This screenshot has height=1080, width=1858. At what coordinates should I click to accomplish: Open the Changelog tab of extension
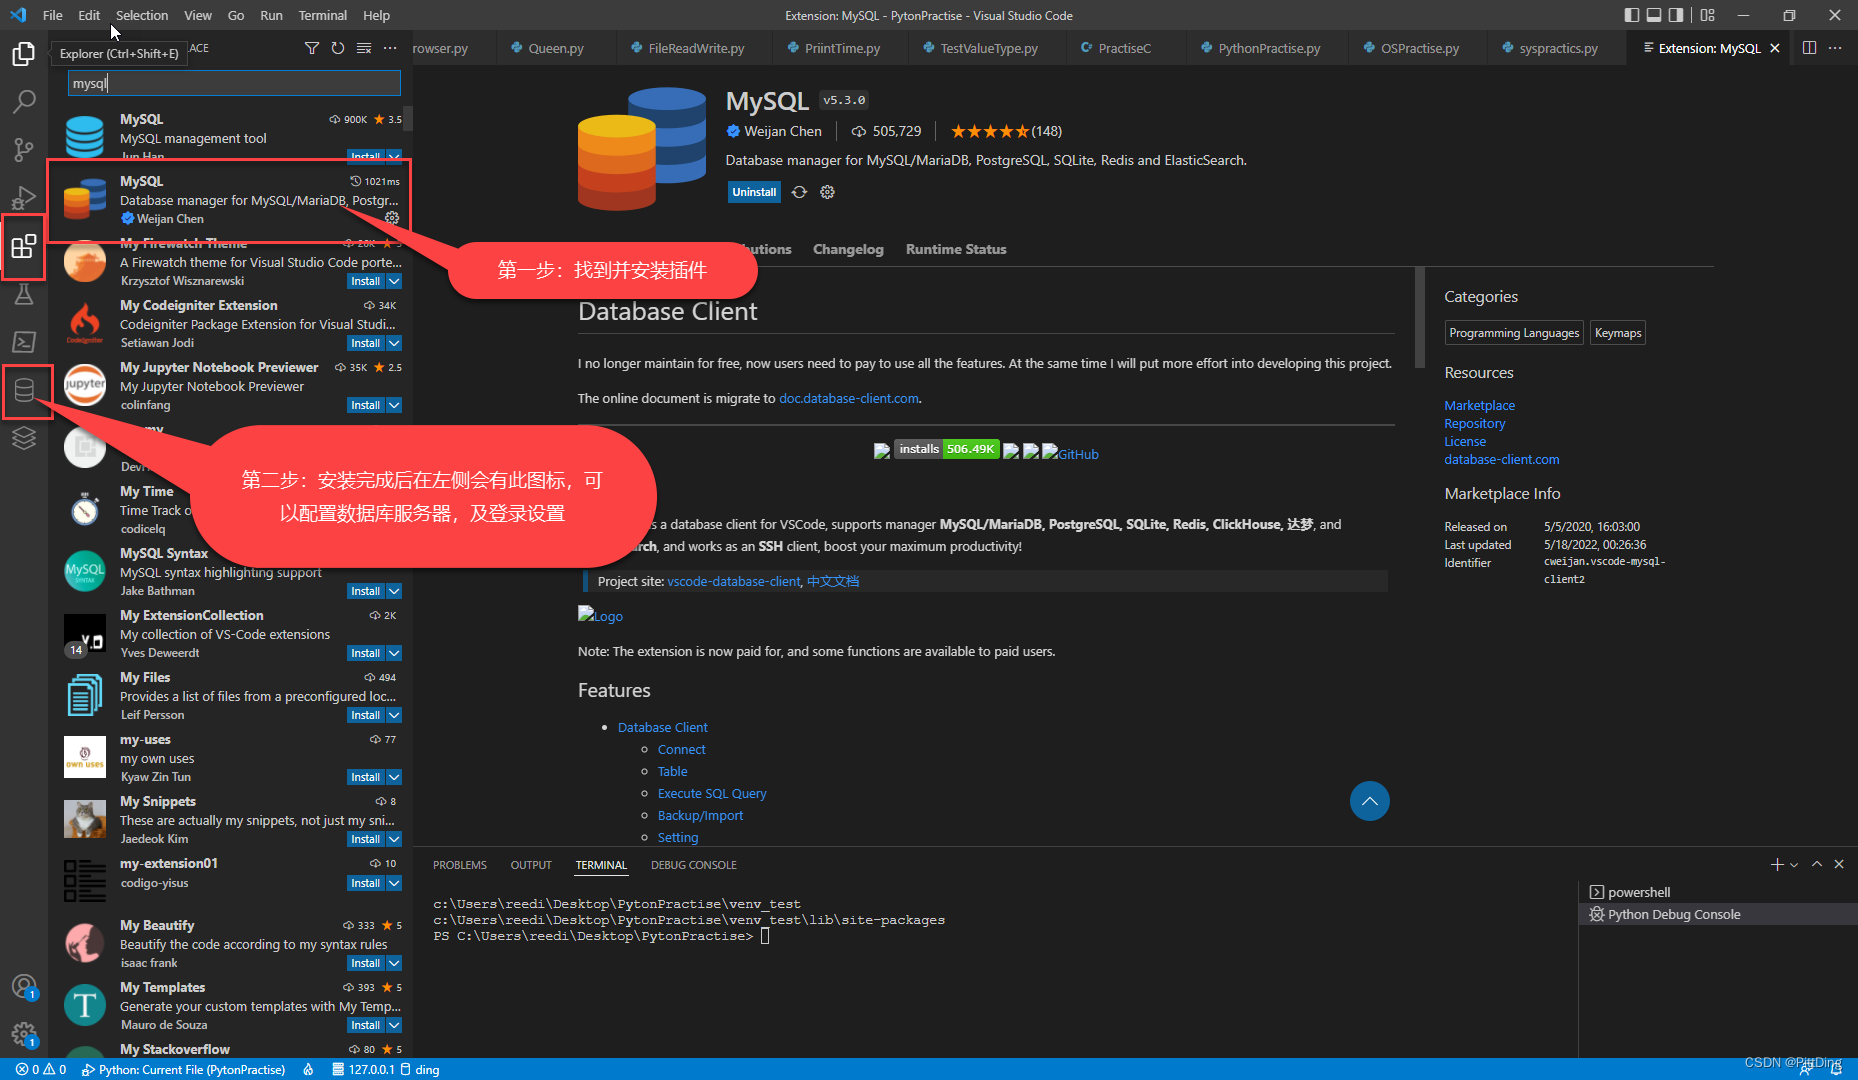point(848,249)
